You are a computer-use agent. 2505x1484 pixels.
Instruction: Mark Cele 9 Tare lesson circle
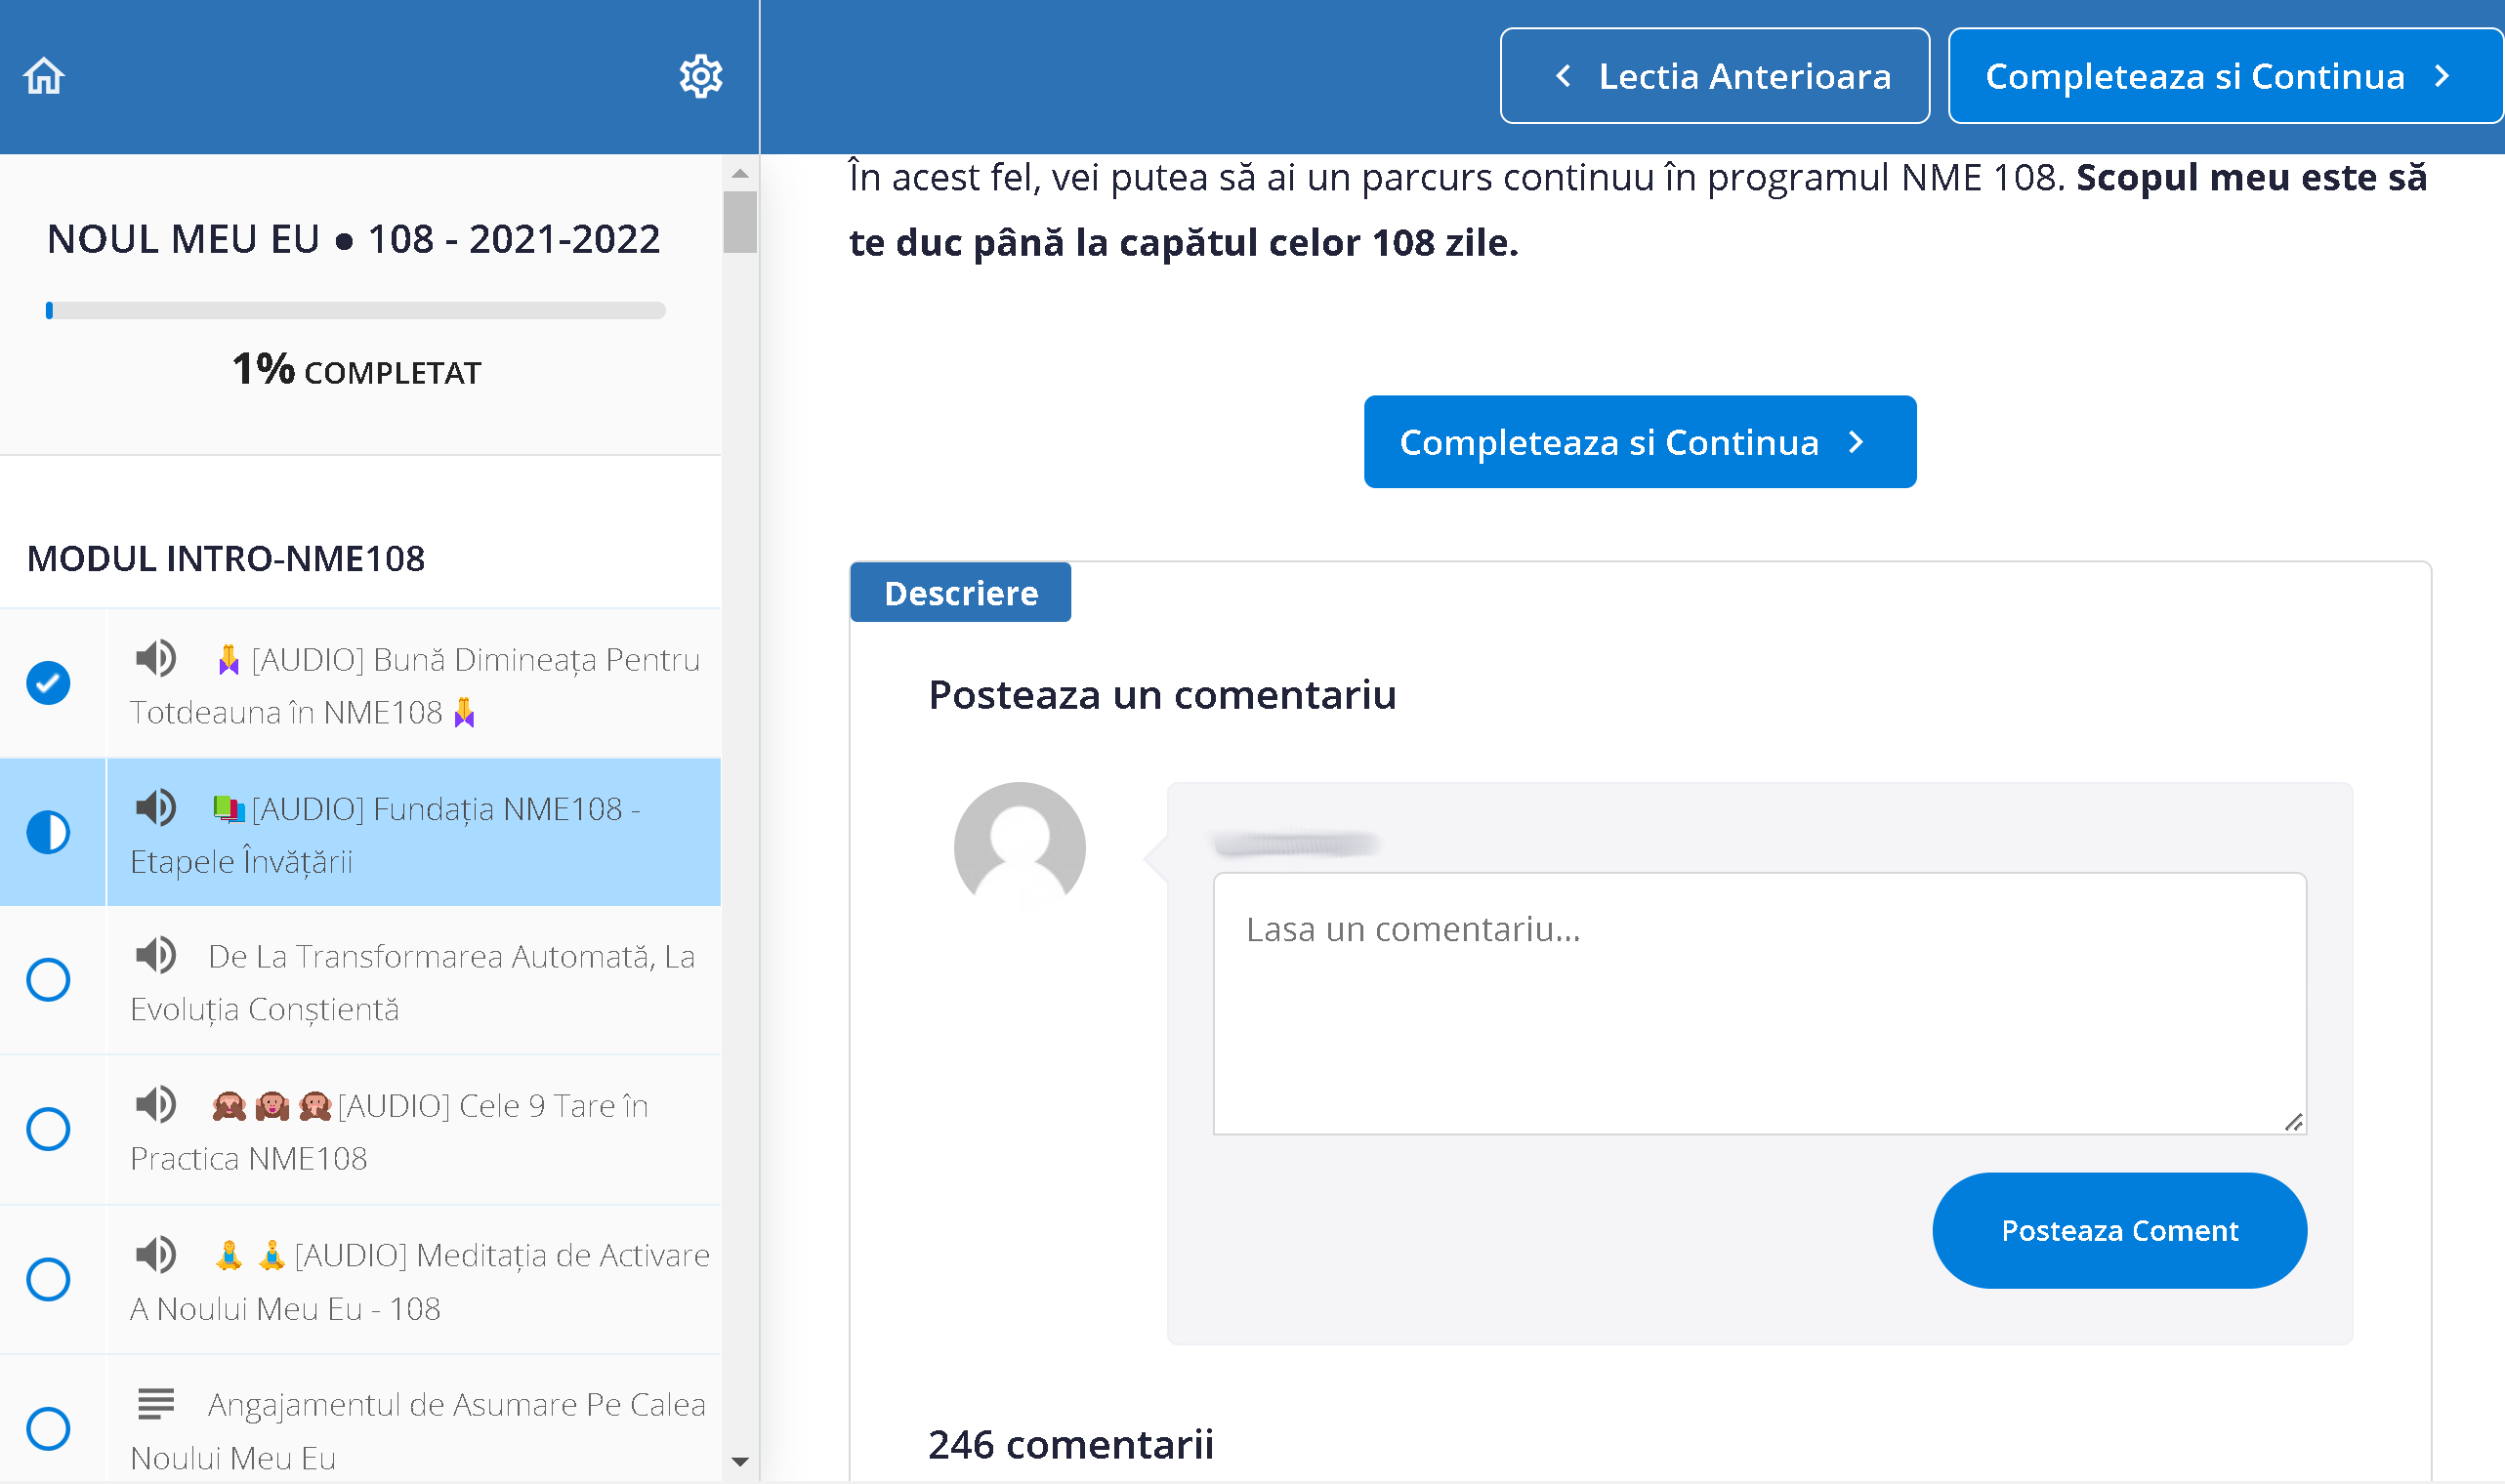coord(48,1129)
